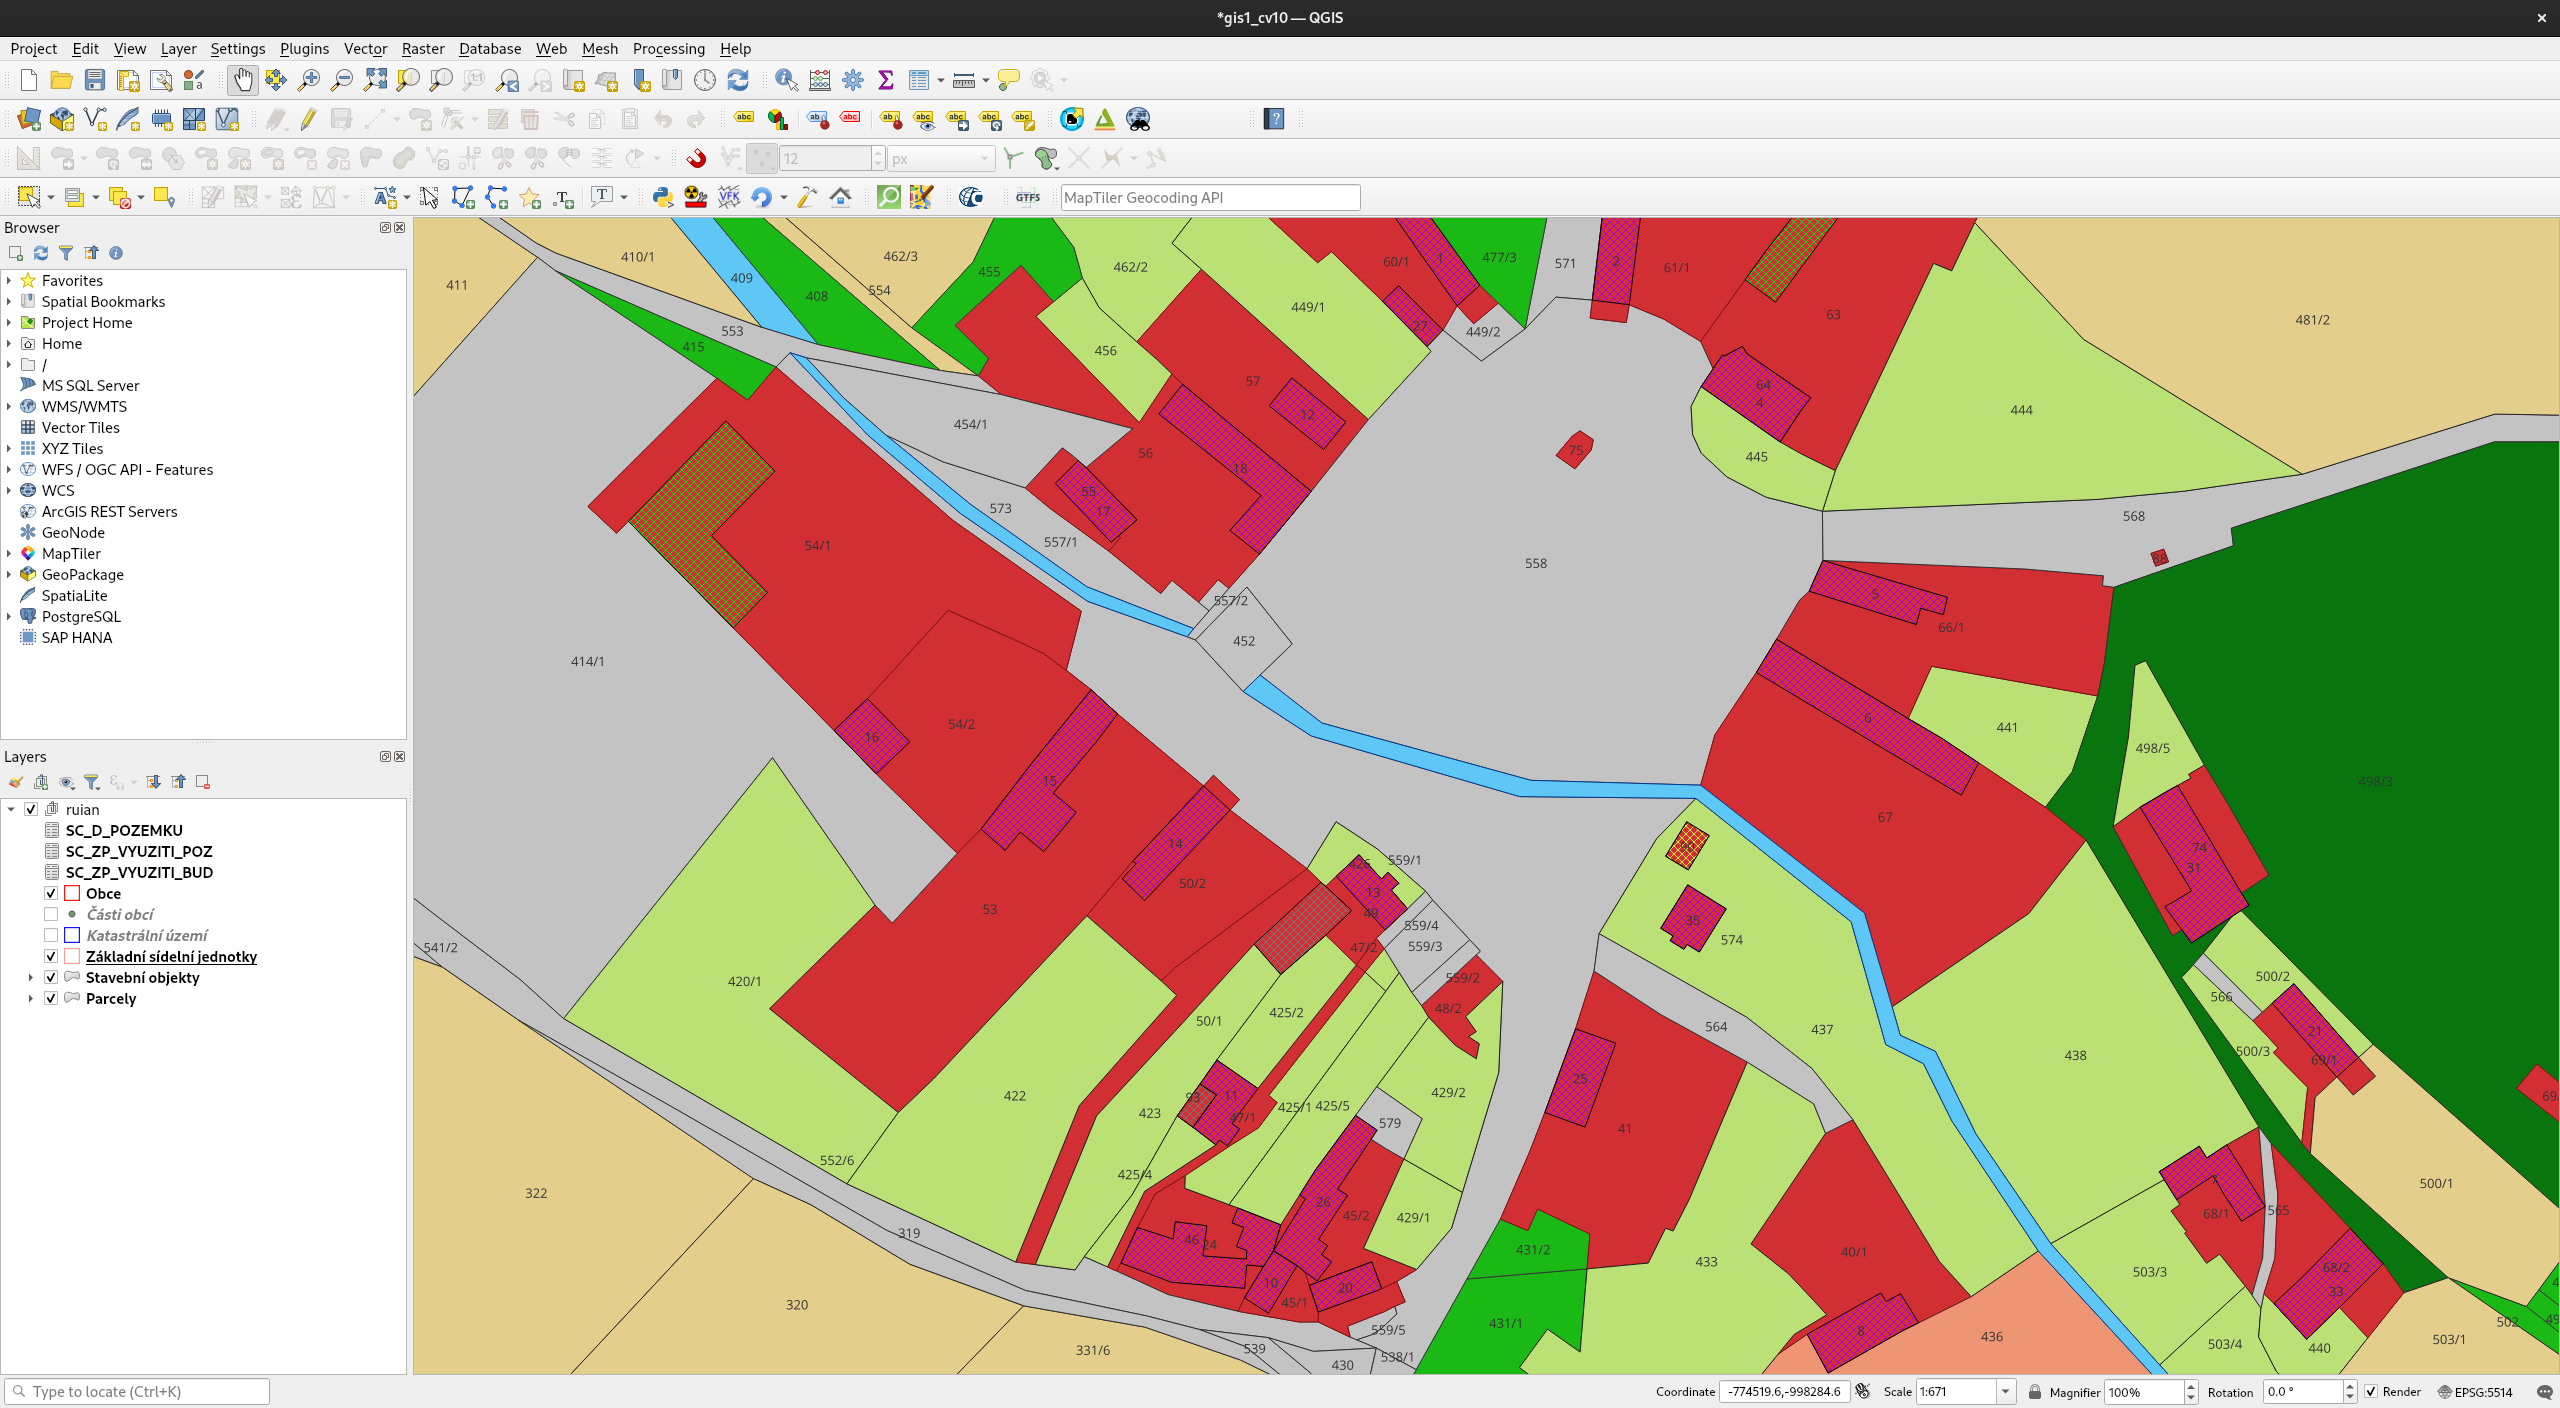This screenshot has height=1408, width=2560.
Task: Show the Katastrální území layer
Action: coord(51,935)
